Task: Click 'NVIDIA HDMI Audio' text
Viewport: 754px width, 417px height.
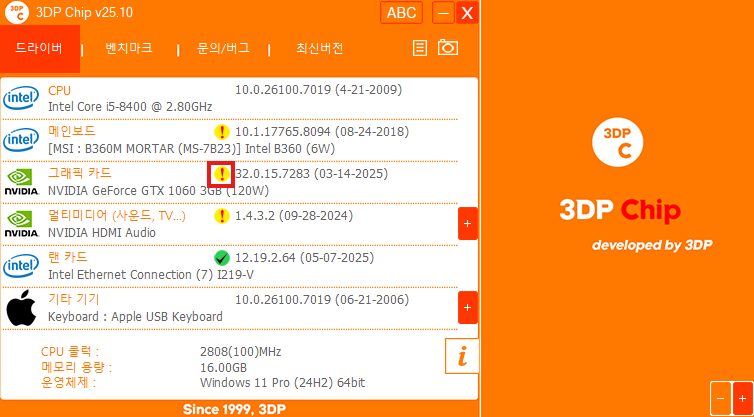Action: 102,233
